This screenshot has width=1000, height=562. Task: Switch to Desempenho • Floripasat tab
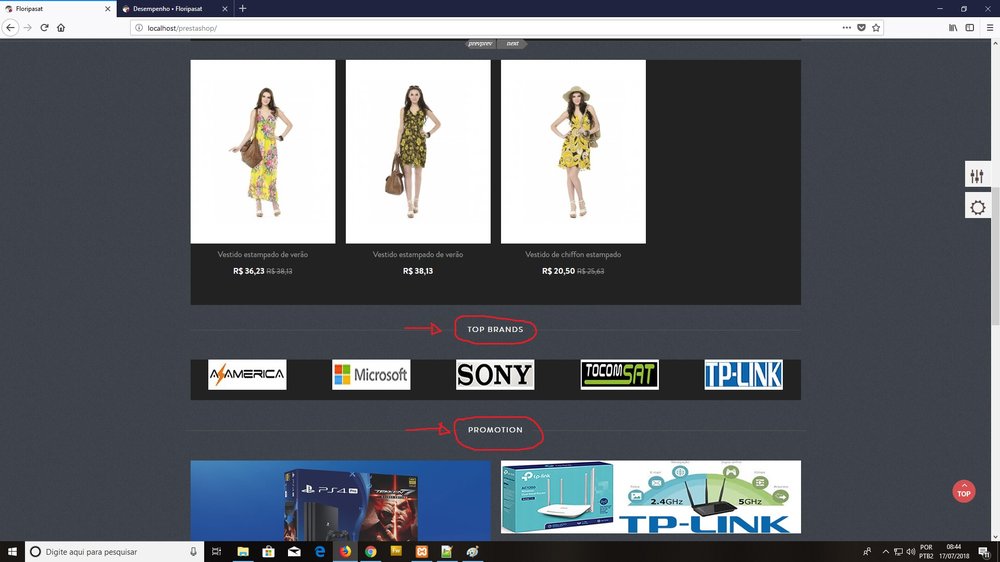[x=175, y=9]
